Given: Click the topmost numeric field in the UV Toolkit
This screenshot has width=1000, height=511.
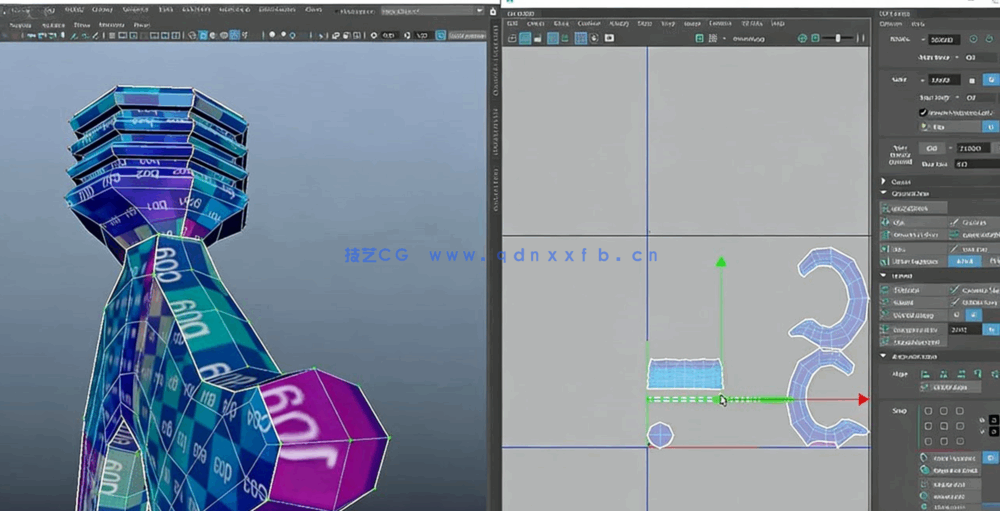Looking at the screenshot, I should (943, 40).
